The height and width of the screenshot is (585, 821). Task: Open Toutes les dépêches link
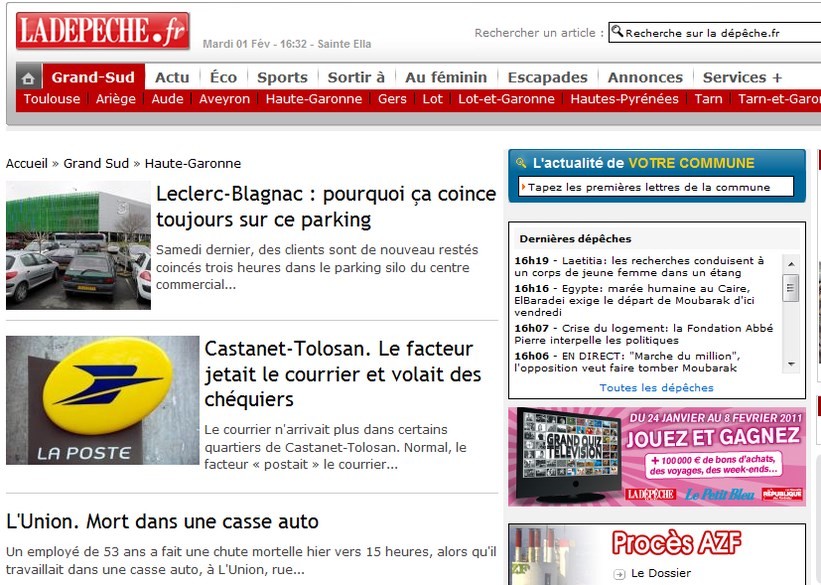click(656, 388)
